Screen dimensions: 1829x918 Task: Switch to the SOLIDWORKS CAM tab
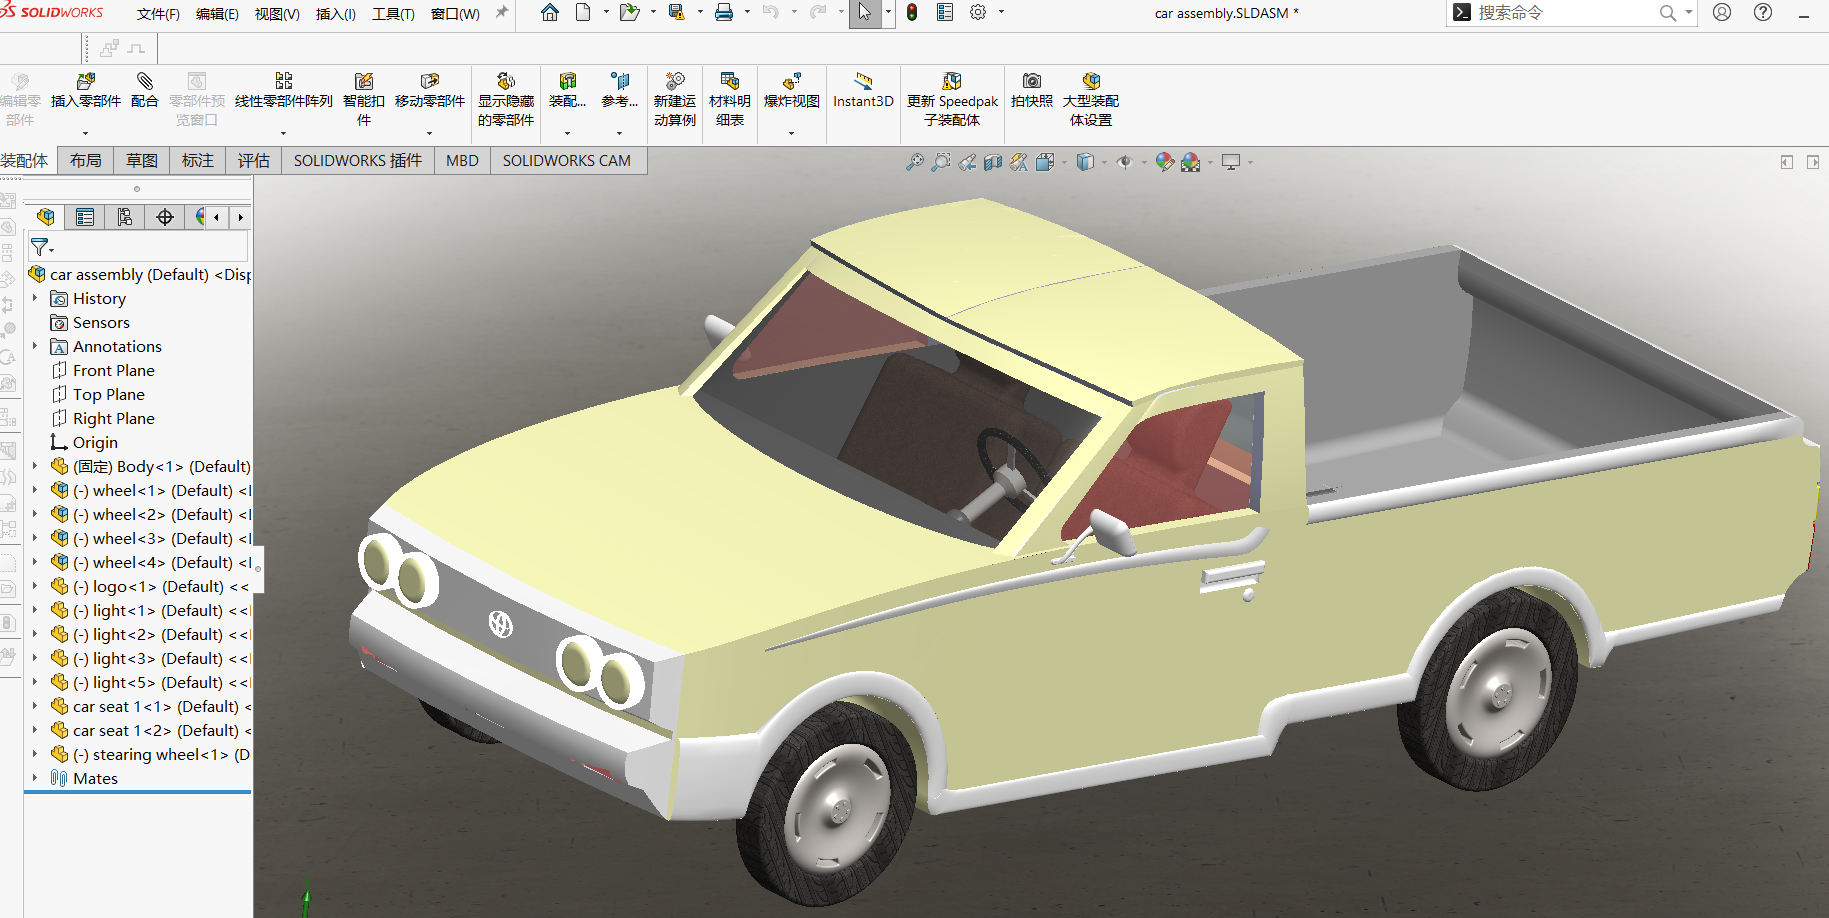567,160
